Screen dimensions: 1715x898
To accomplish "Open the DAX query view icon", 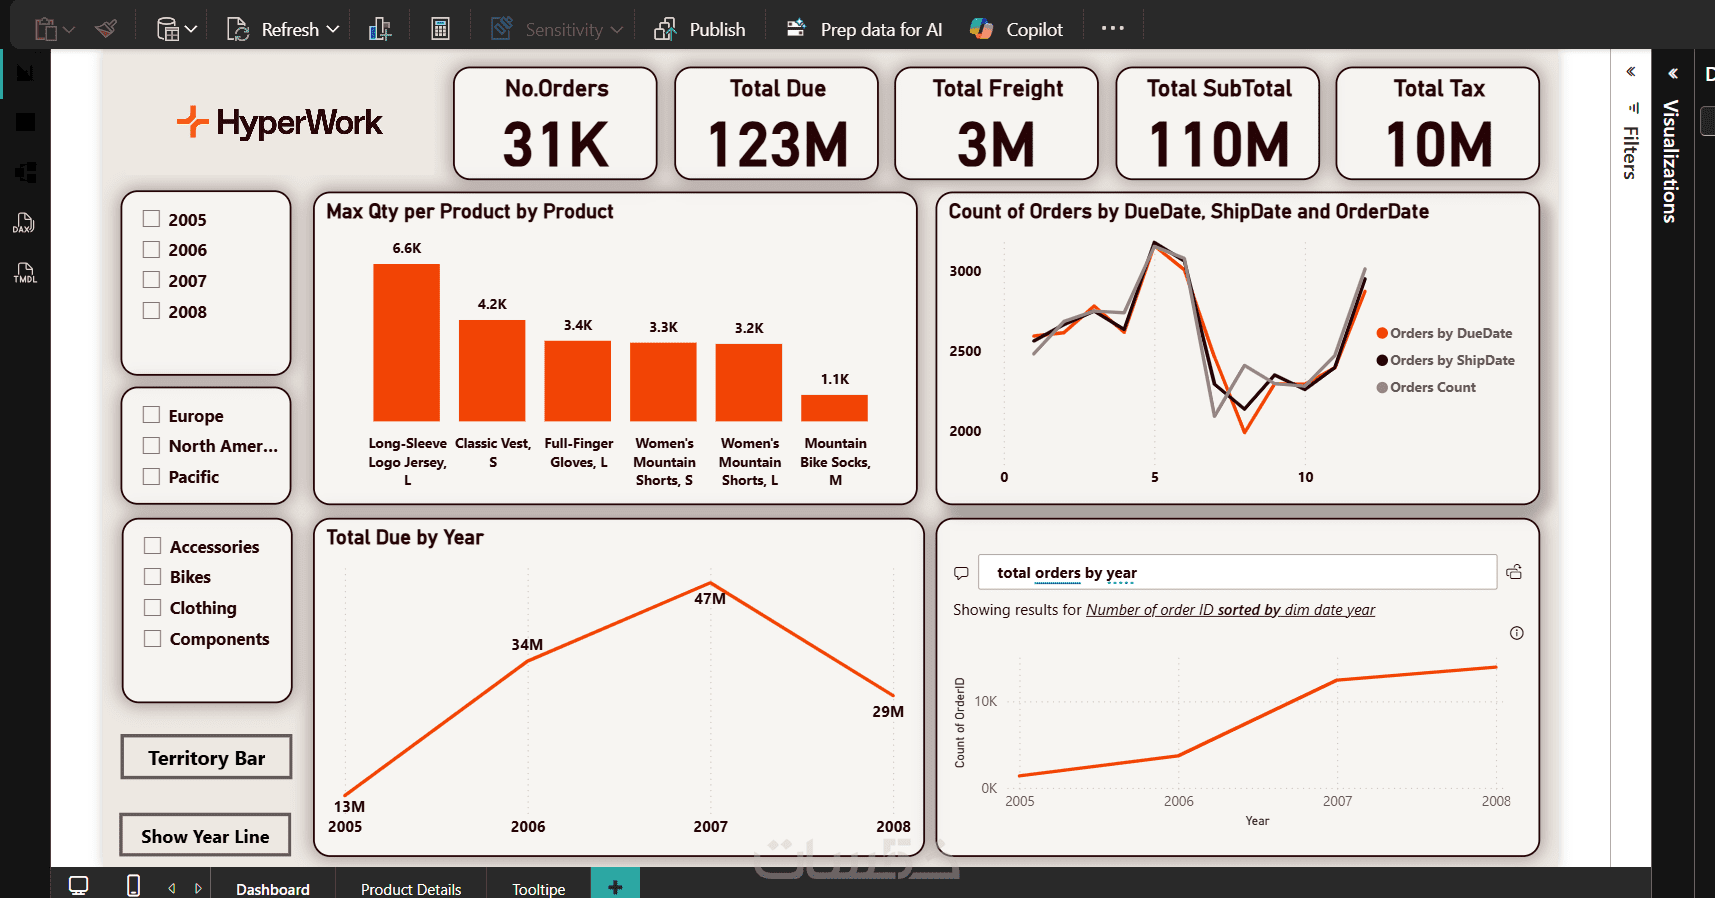I will [x=24, y=223].
